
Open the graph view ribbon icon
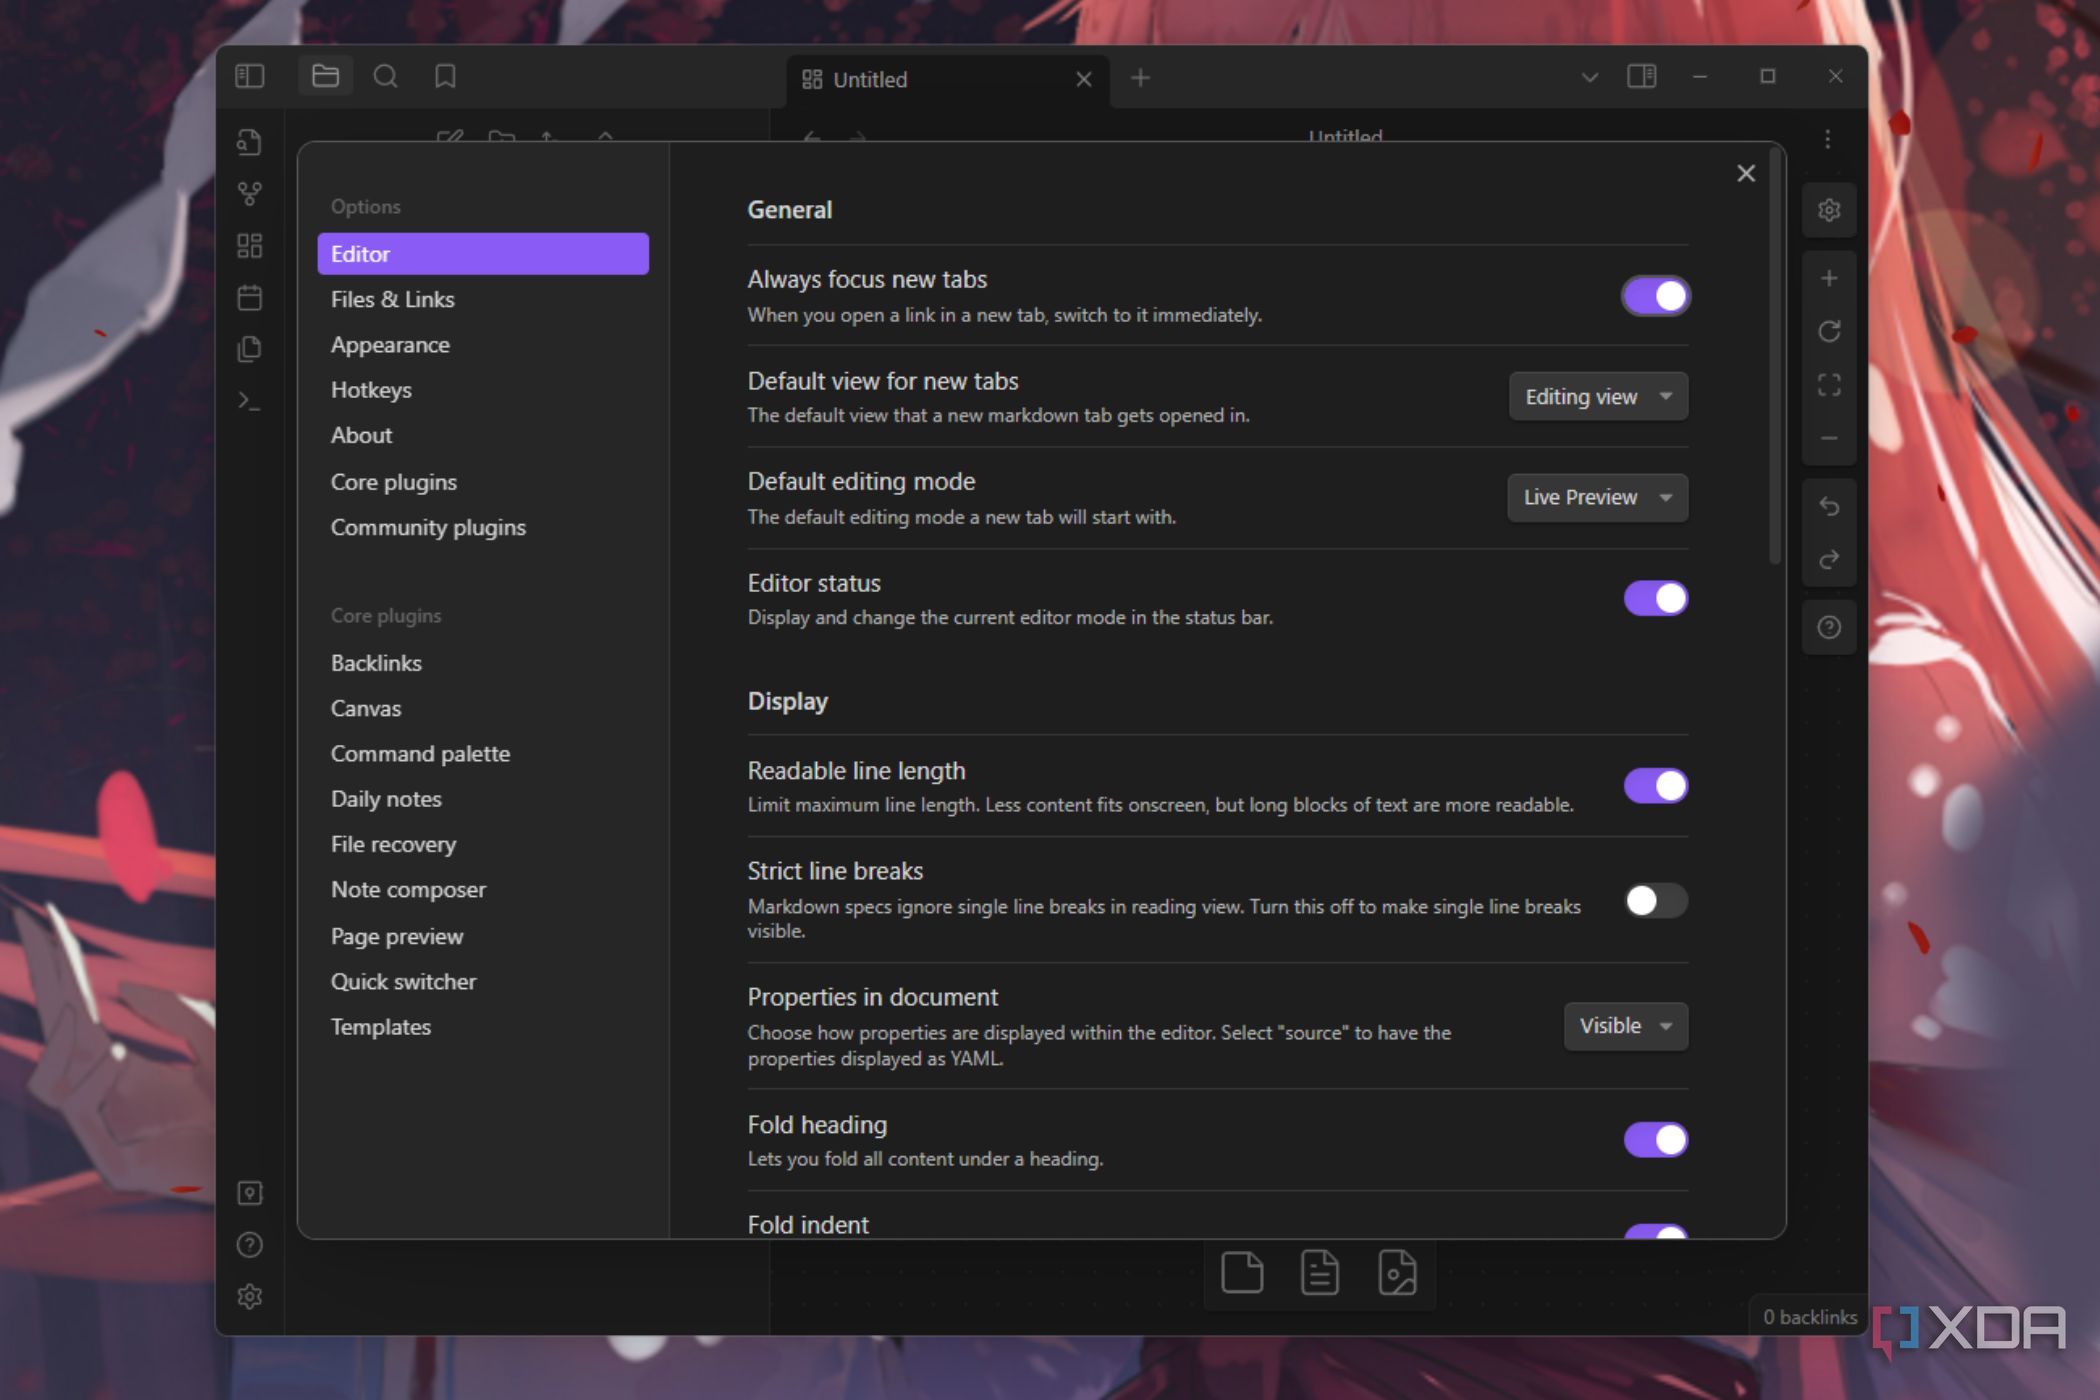pos(250,193)
